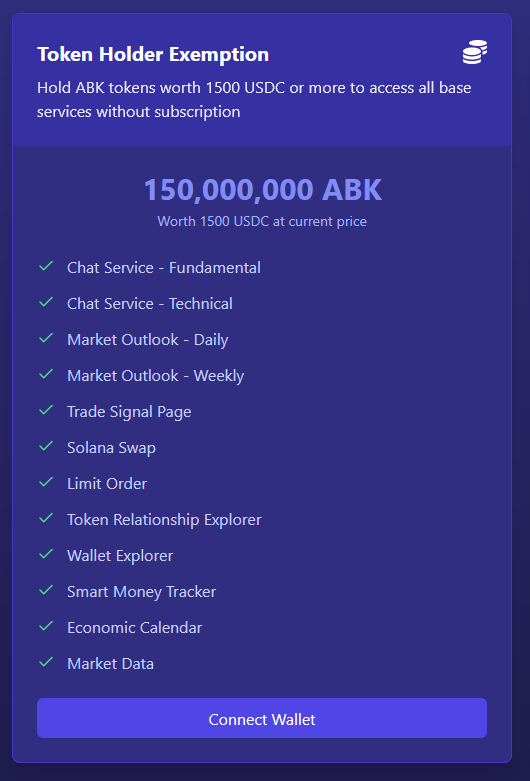Click checkmark beside Wallet Explorer
This screenshot has width=530, height=781.
pyautogui.click(x=46, y=554)
